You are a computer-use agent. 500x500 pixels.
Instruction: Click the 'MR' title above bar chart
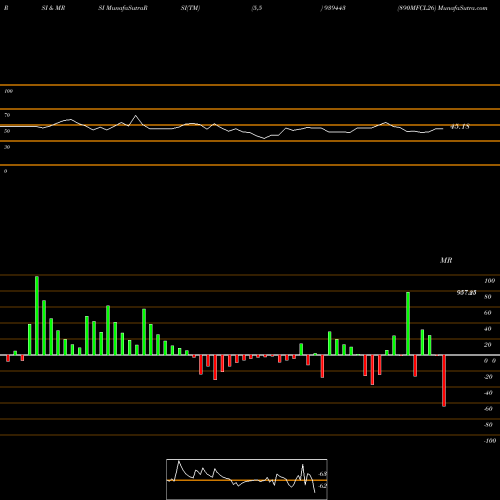coord(446,260)
